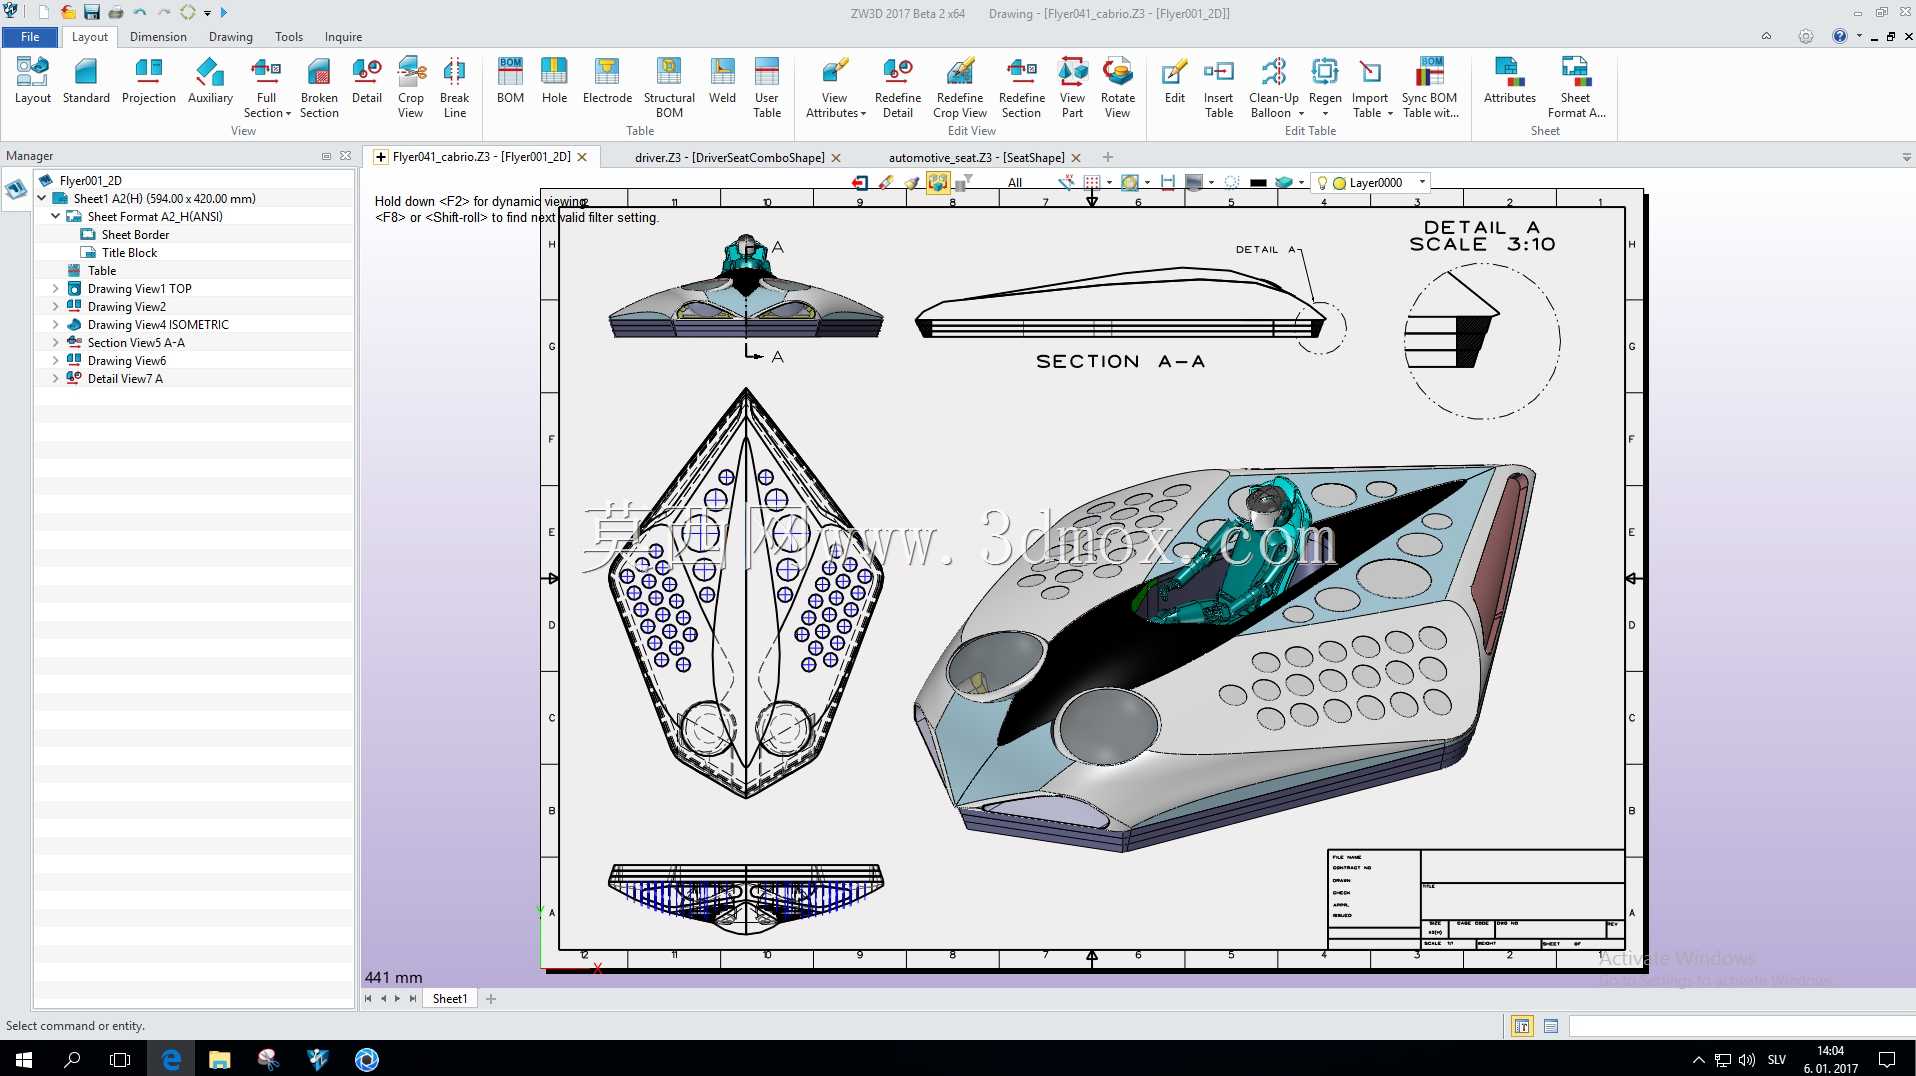Switch to driver.Z3 document tab
The height and width of the screenshot is (1076, 1916).
tap(729, 158)
